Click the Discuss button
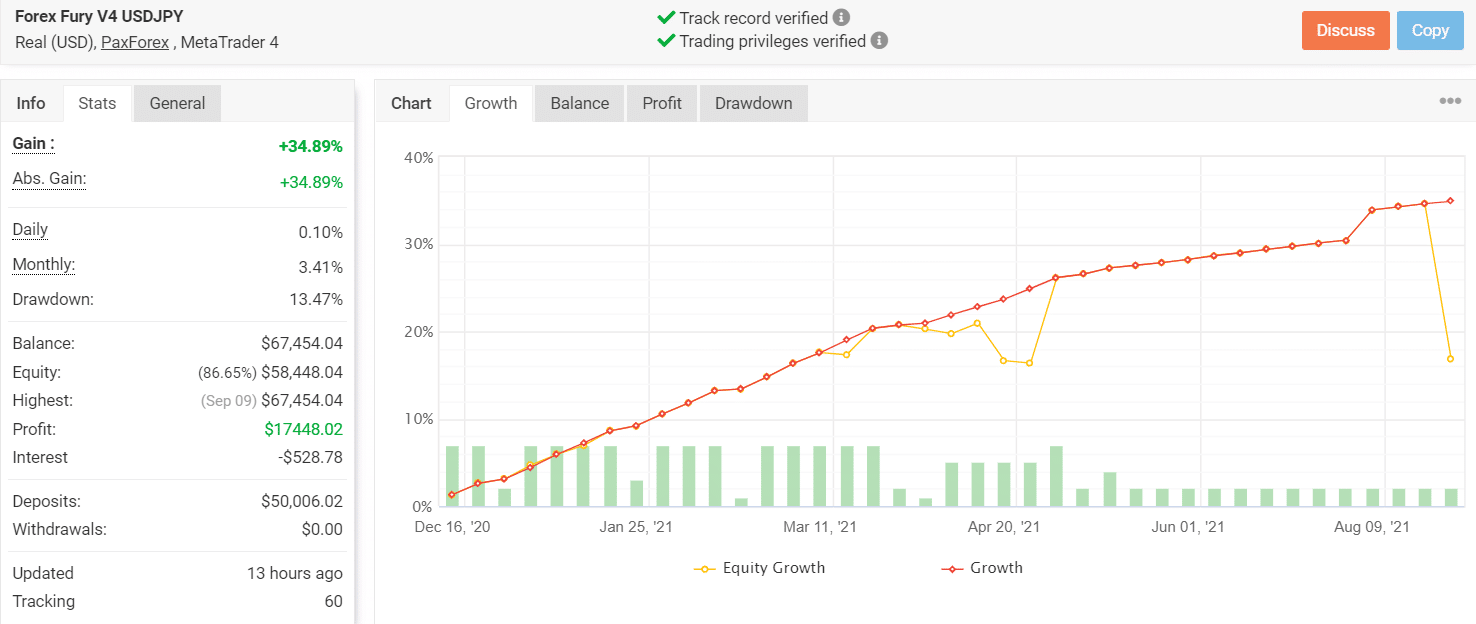1476x624 pixels. tap(1345, 30)
